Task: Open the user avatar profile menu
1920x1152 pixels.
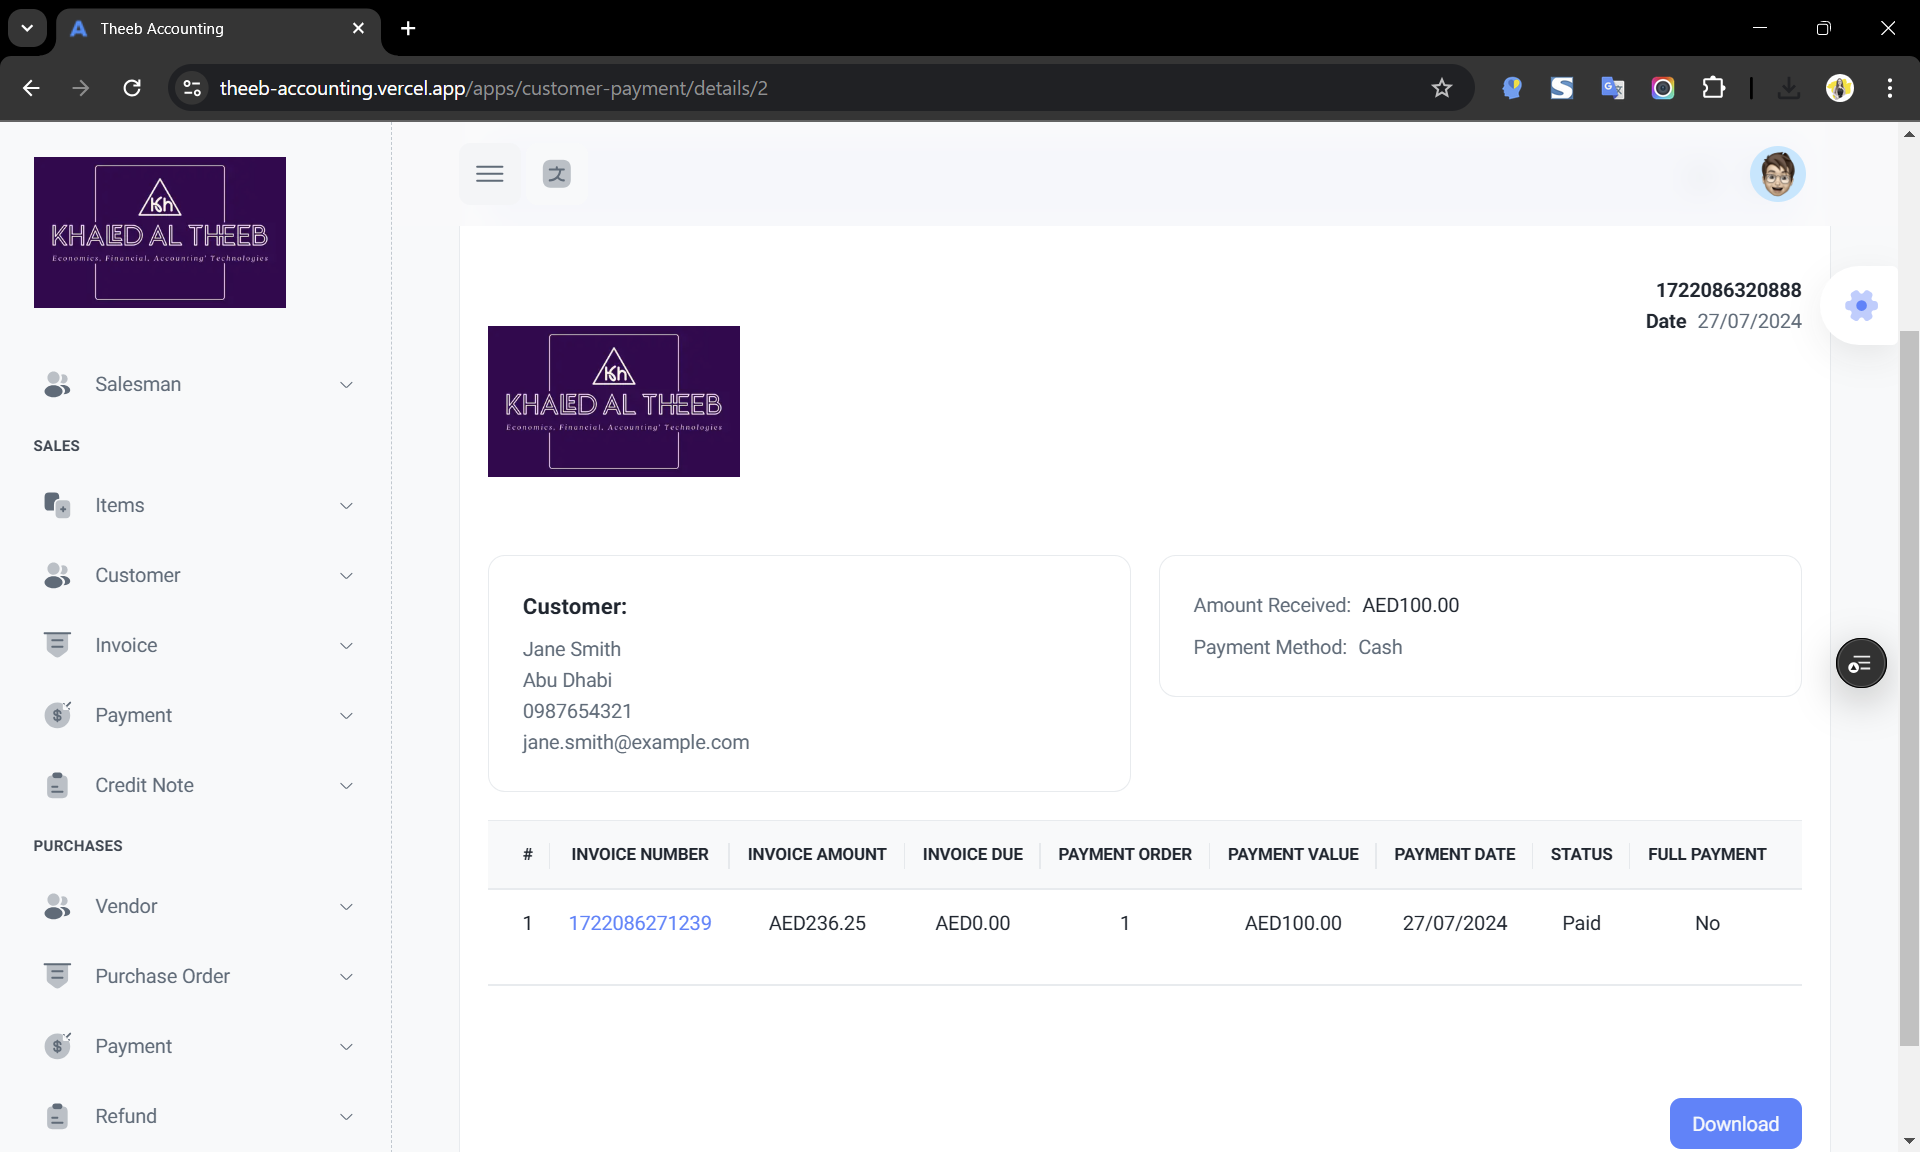Action: point(1777,174)
